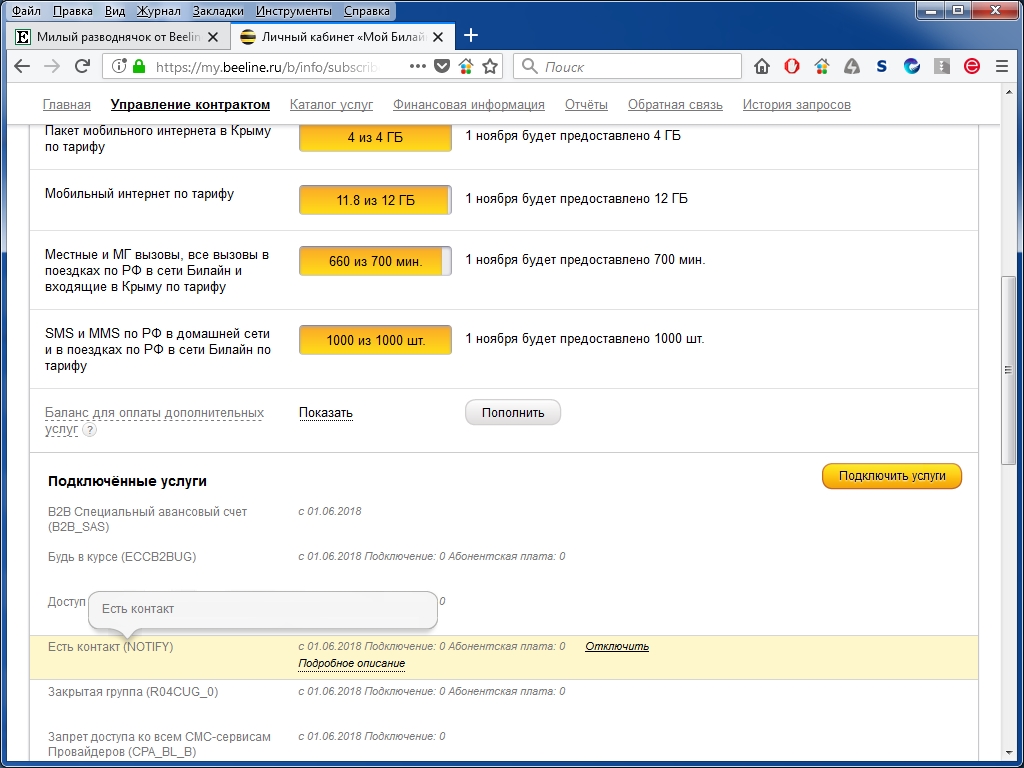Image resolution: width=1024 pixels, height=768 pixels.
Task: Click the help question mark near Баланс
Action: click(x=90, y=430)
